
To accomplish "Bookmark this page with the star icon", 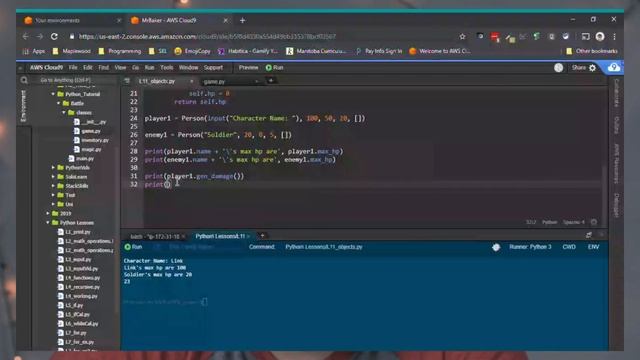I will click(462, 37).
